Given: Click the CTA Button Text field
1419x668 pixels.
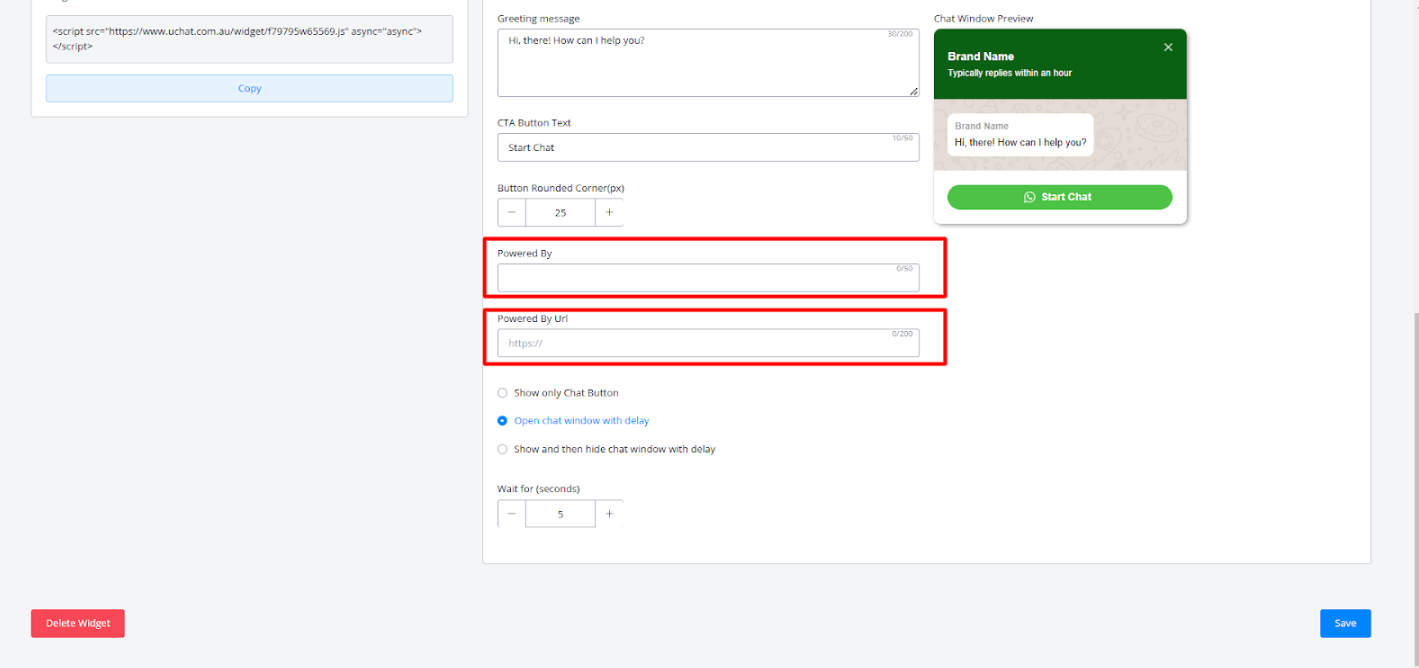Looking at the screenshot, I should (x=707, y=148).
